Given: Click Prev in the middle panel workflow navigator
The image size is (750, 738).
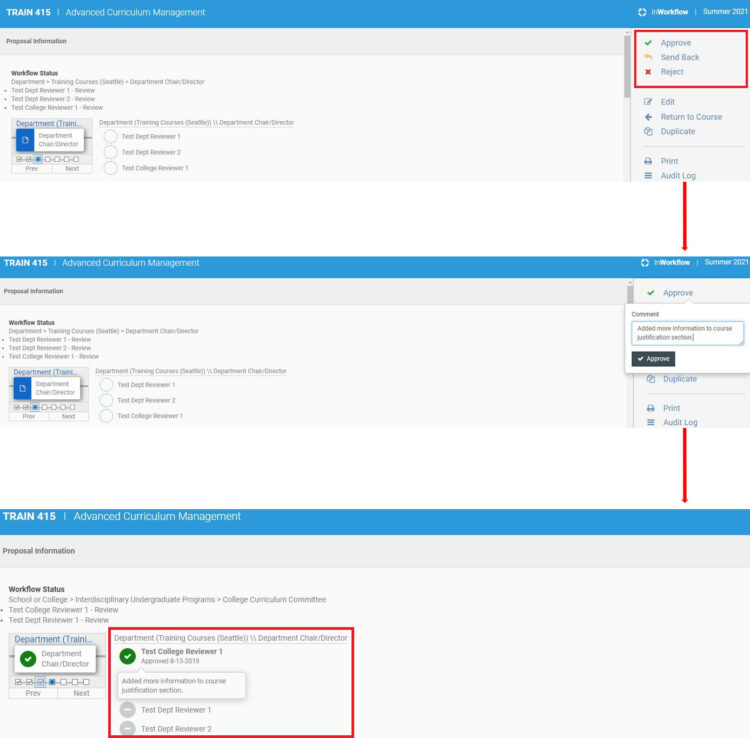Looking at the screenshot, I should pos(29,416).
